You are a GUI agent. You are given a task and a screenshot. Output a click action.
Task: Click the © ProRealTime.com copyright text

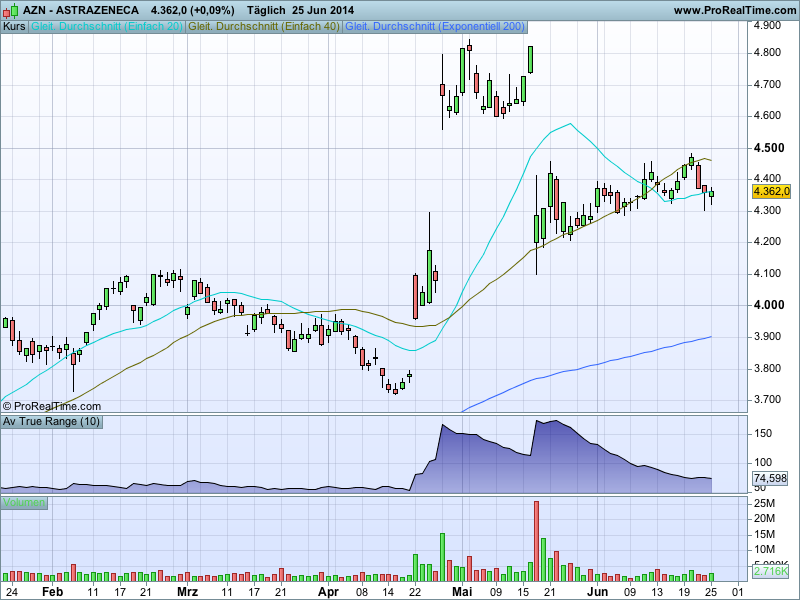52,406
